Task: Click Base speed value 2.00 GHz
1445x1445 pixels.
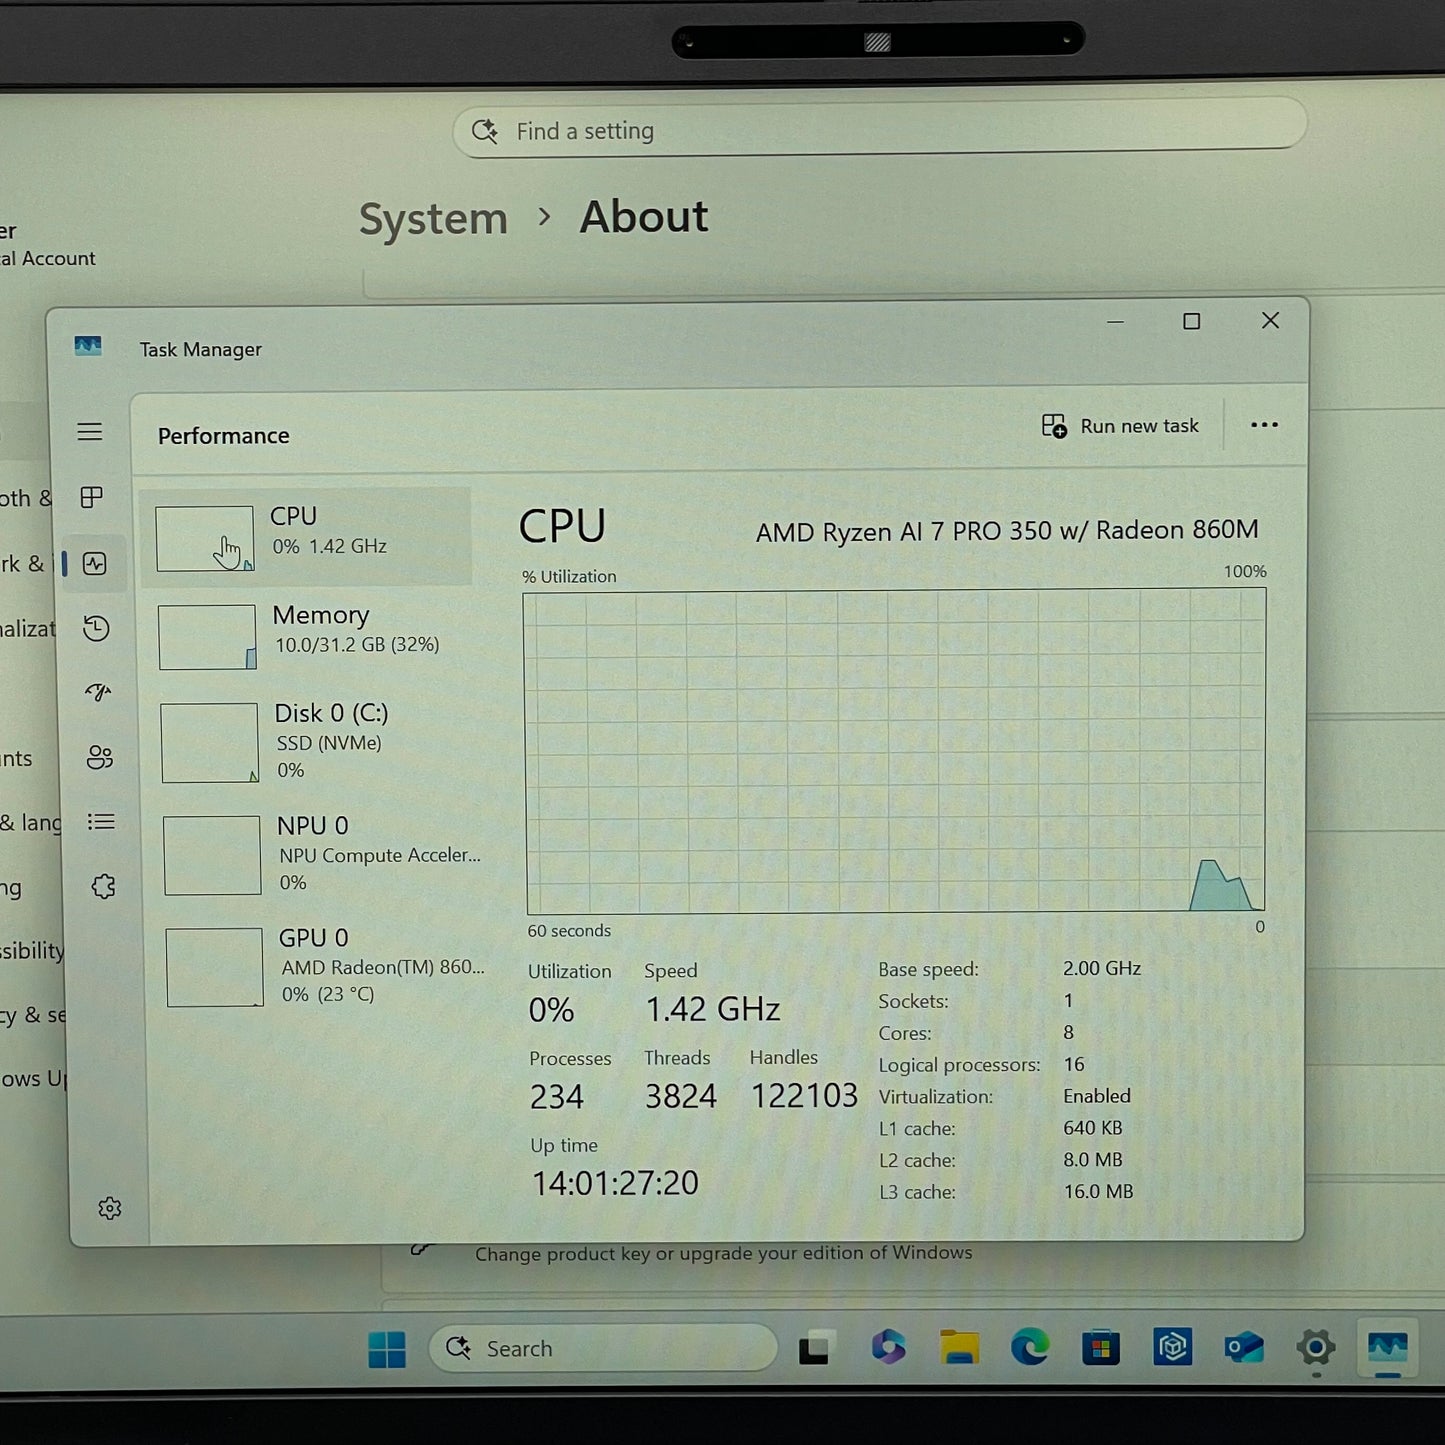Action: (1102, 968)
